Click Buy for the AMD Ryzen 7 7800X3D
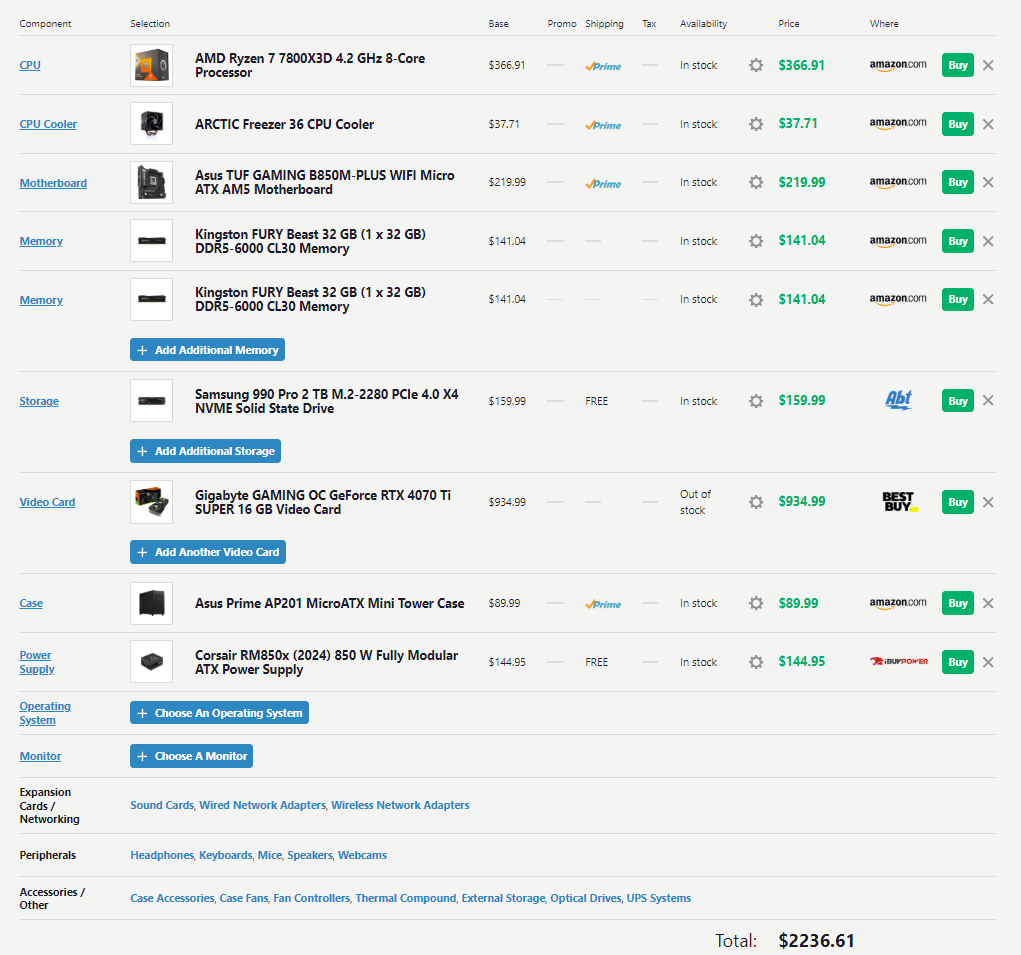Screen dimensions: 1021x955 pyautogui.click(x=957, y=65)
